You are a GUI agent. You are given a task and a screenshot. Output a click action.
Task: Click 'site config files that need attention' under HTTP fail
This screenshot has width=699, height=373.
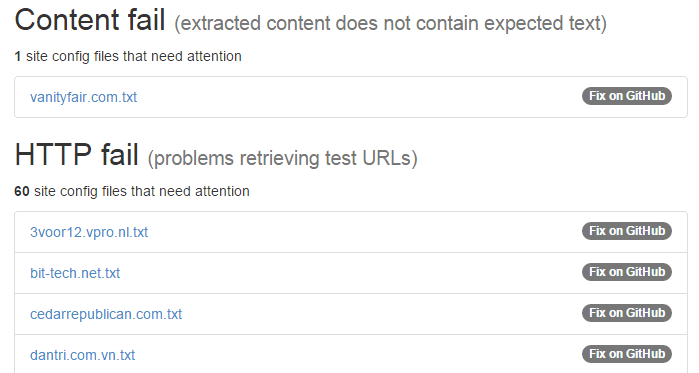(x=142, y=192)
